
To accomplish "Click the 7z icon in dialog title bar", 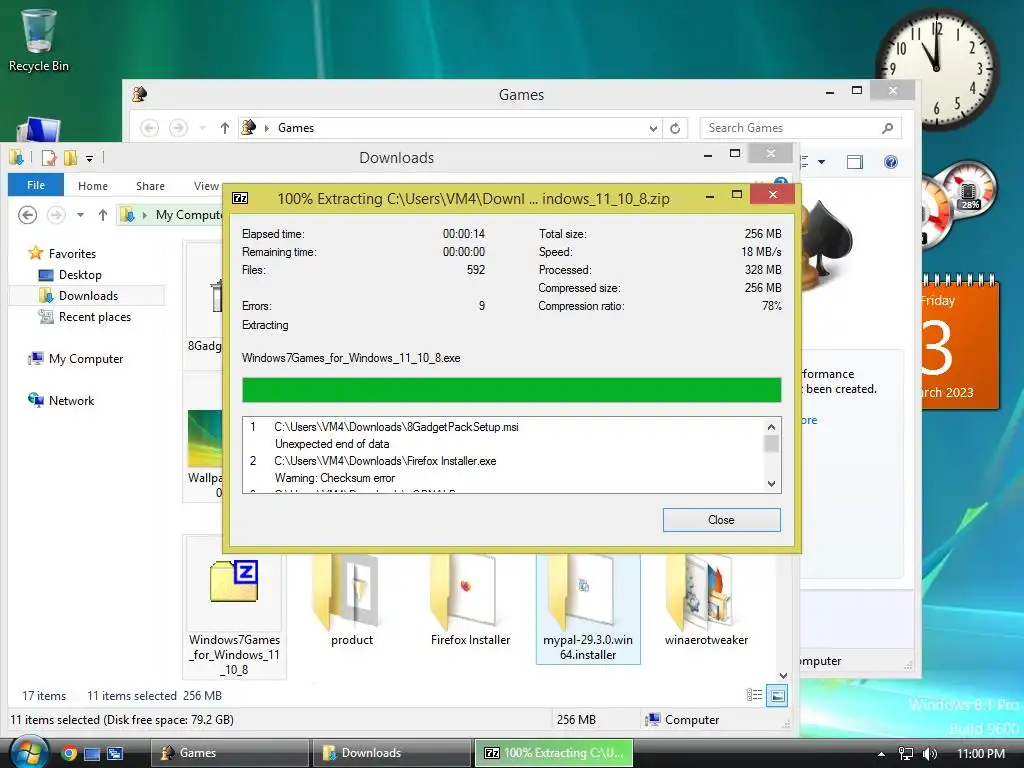I will [240, 199].
